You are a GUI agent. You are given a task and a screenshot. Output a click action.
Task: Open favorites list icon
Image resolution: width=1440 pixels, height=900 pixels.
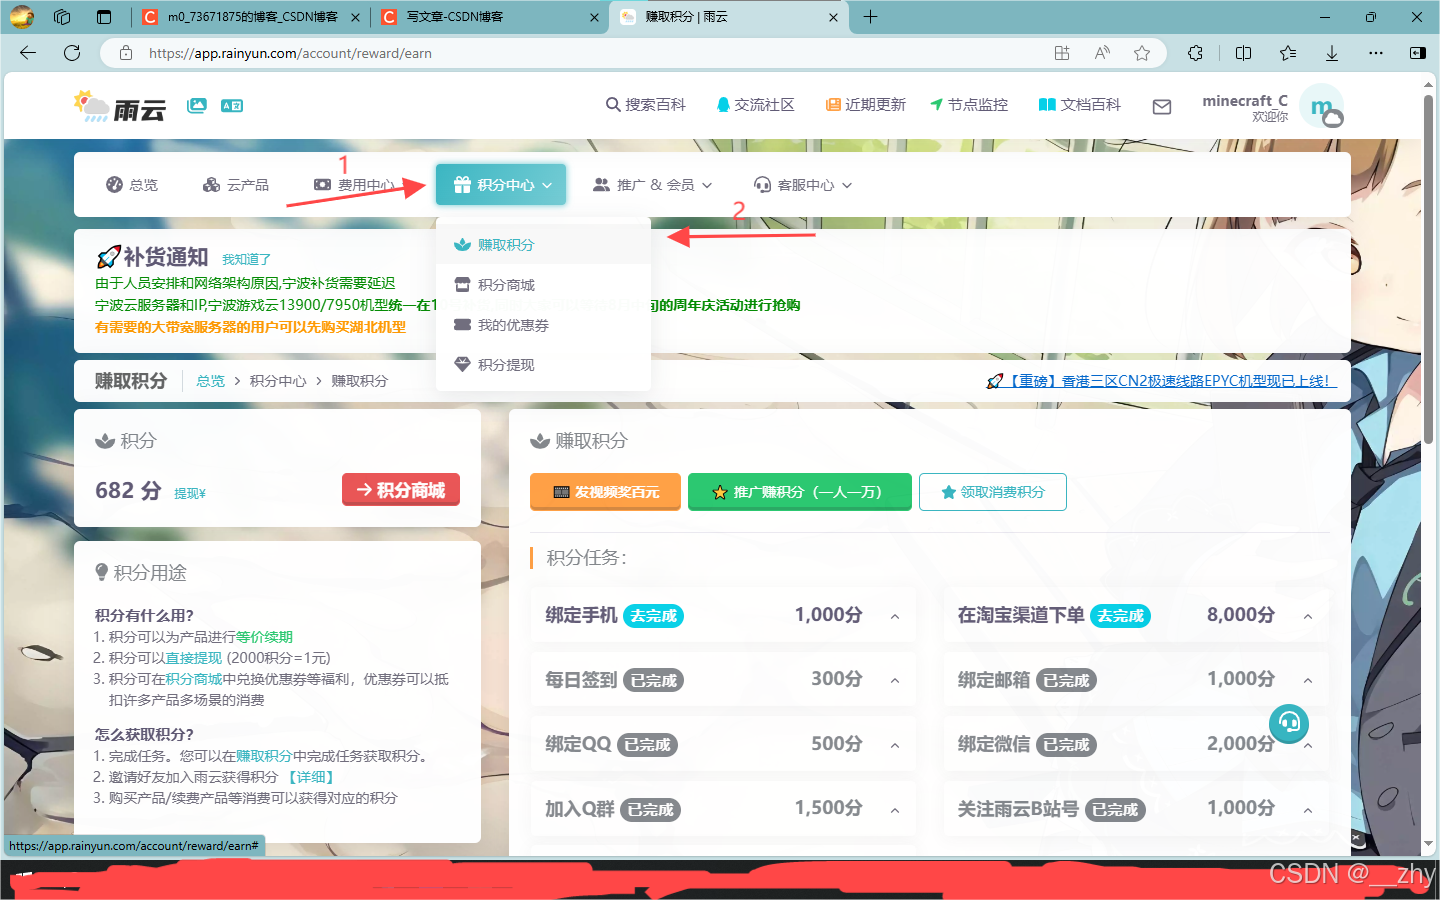tap(1288, 53)
